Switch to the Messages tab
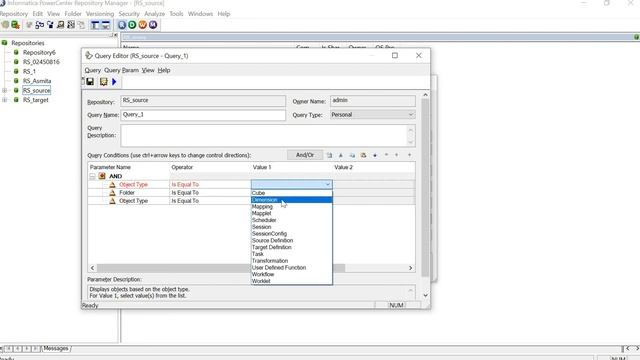The width and height of the screenshot is (640, 360). (x=56, y=348)
